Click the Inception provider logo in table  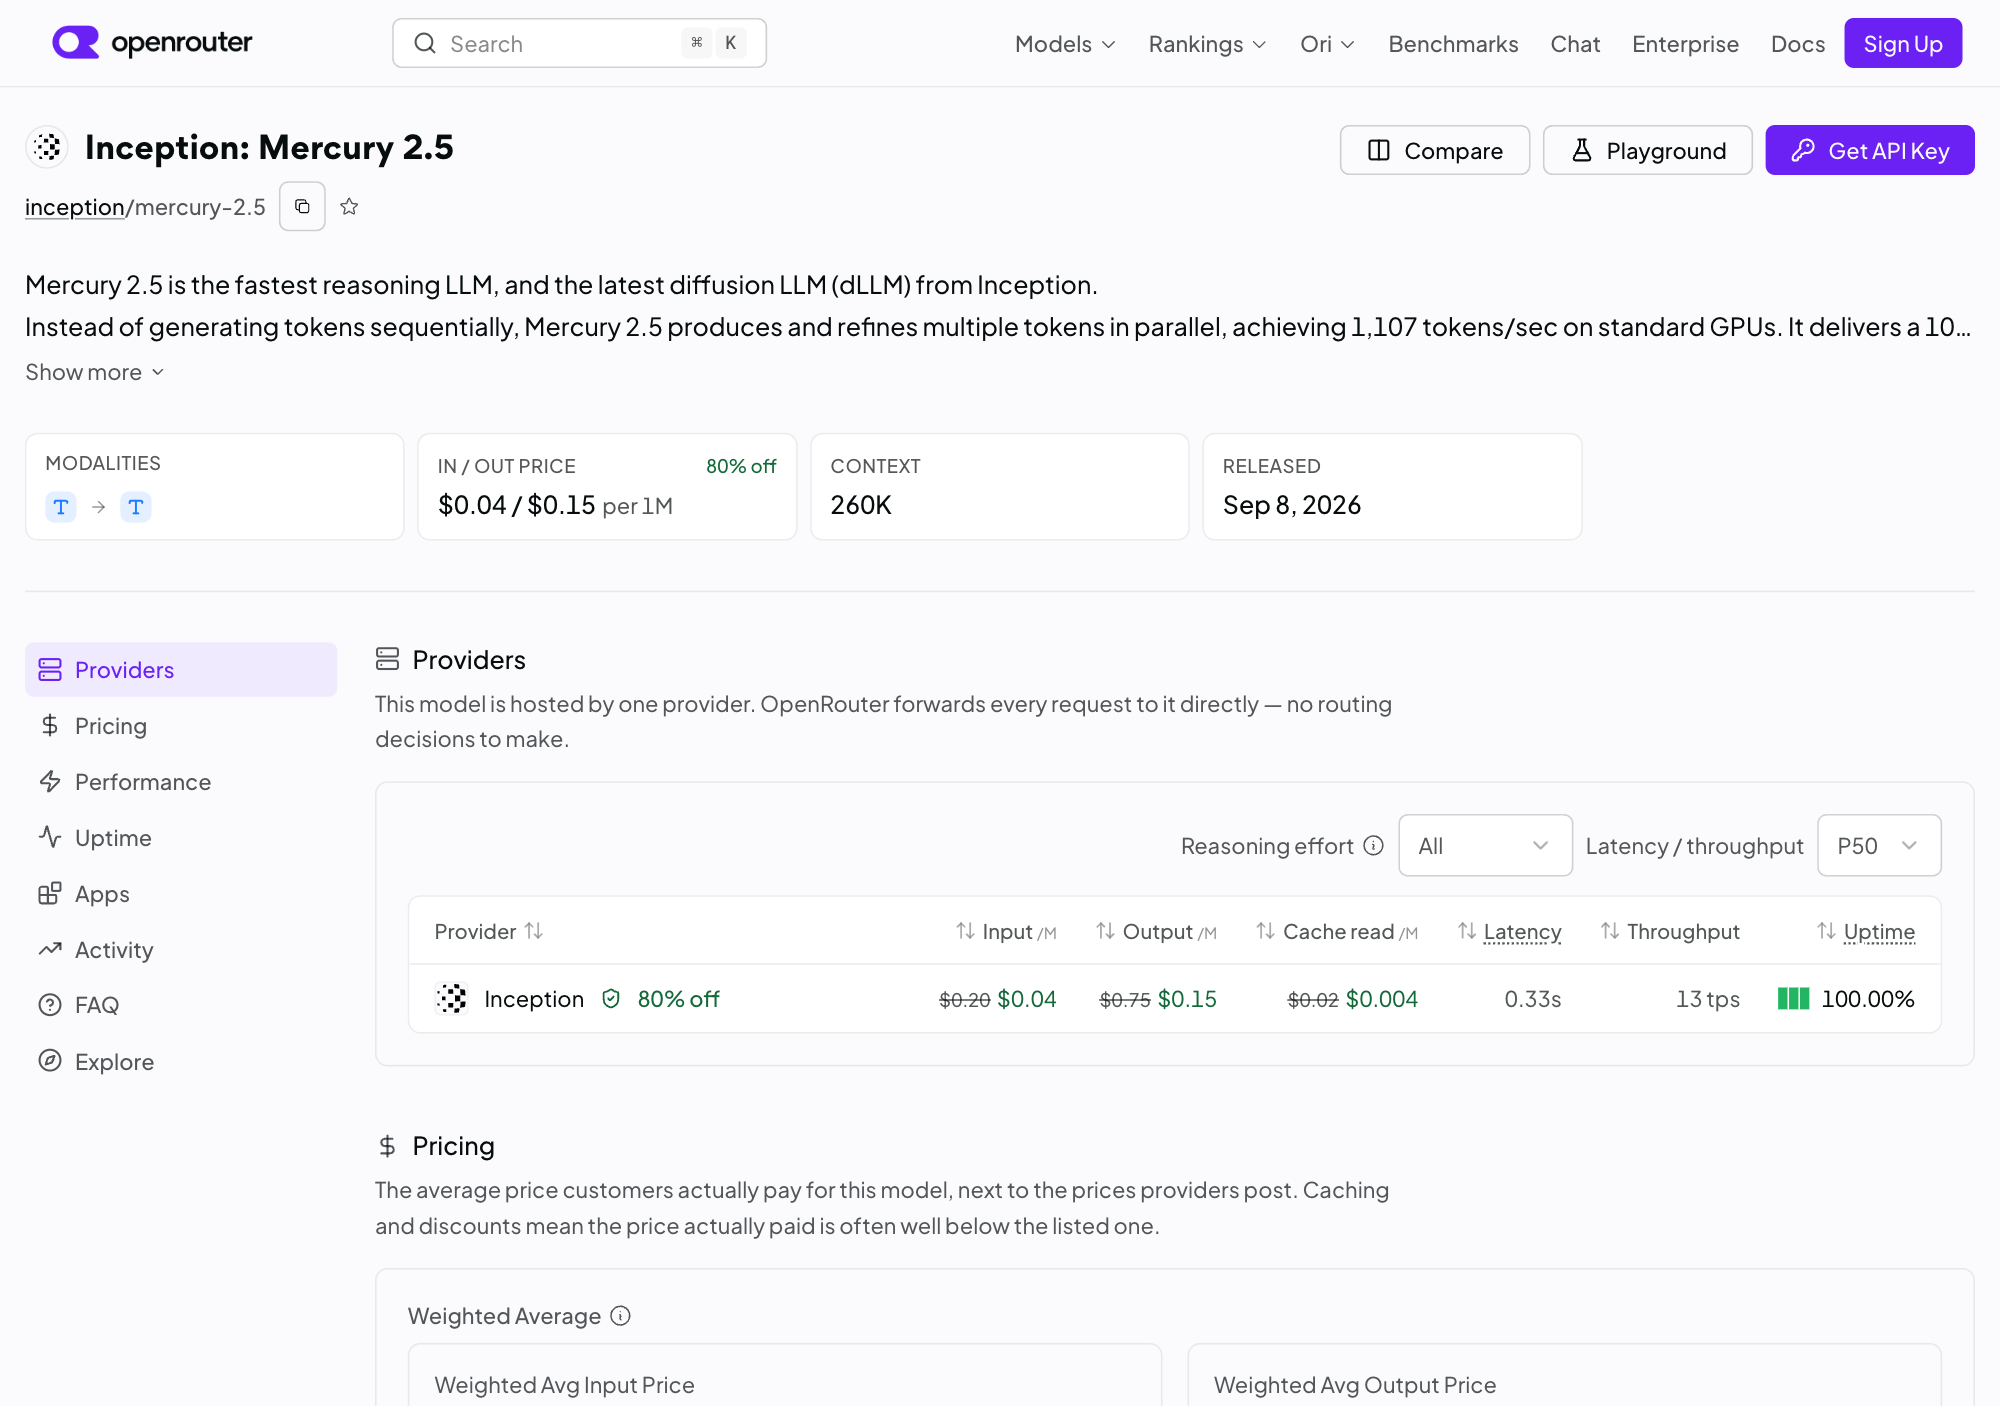[x=452, y=998]
